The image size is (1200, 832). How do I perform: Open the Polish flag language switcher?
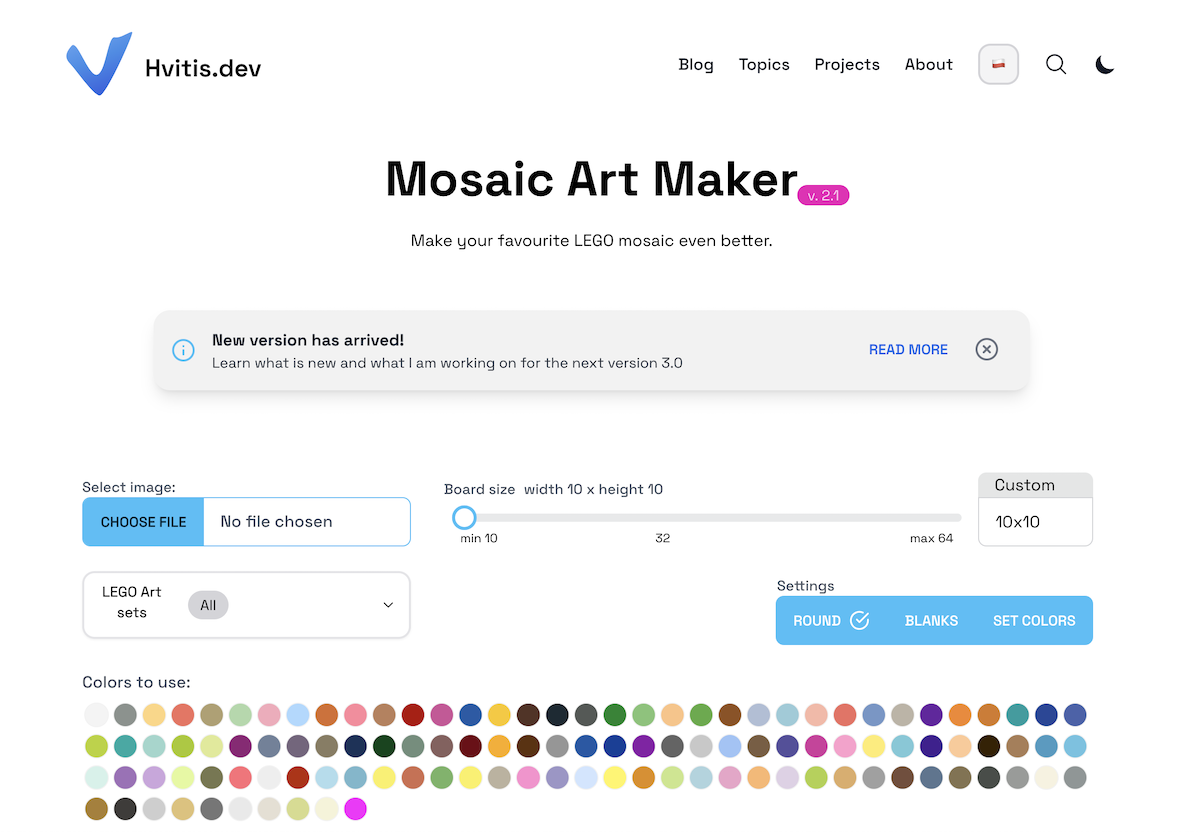tap(998, 64)
